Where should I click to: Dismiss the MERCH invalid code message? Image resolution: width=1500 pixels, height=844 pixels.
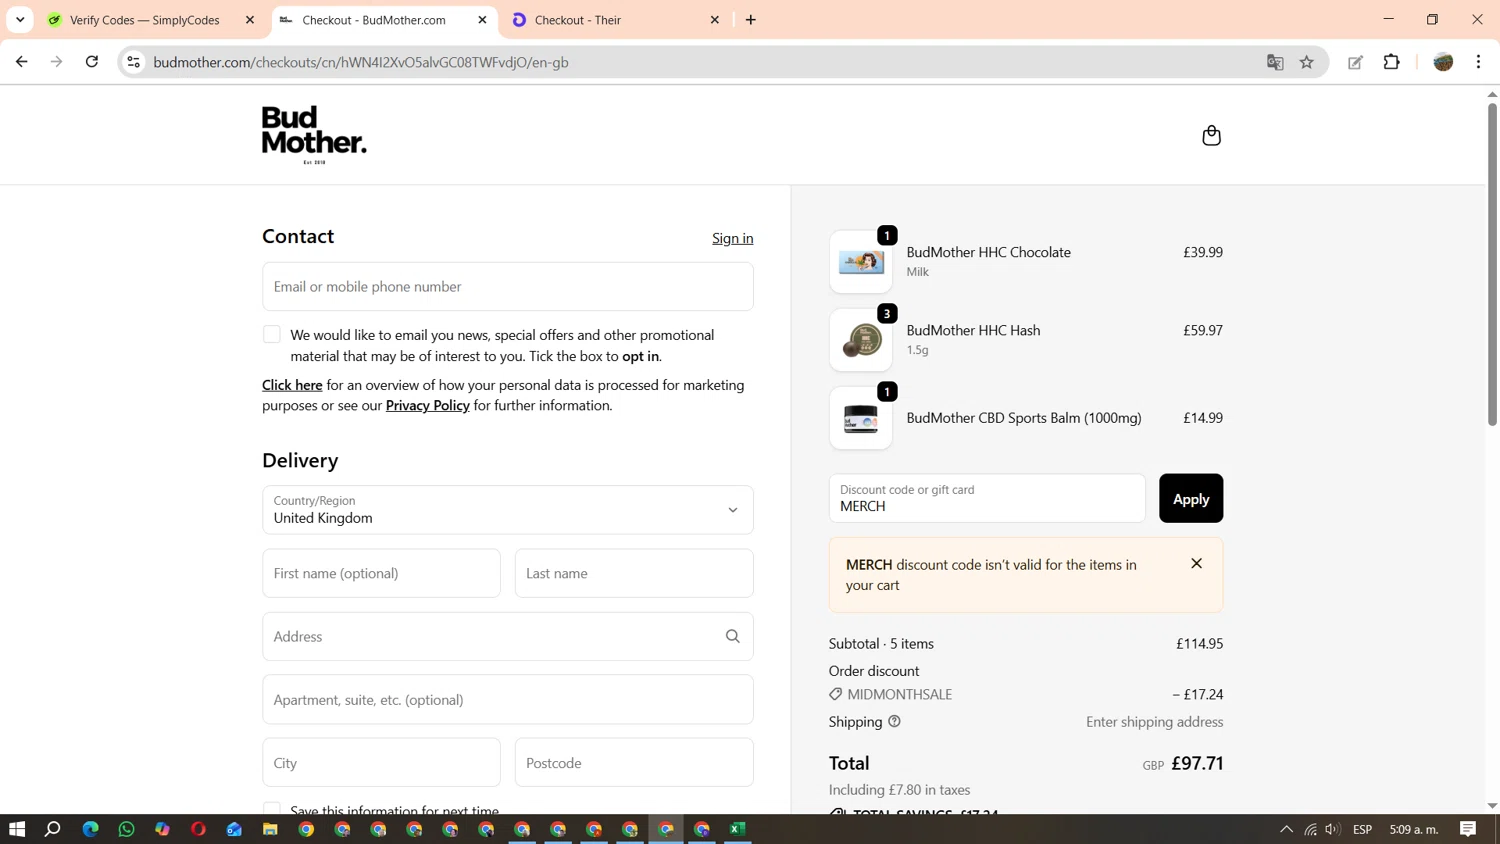(x=1196, y=563)
